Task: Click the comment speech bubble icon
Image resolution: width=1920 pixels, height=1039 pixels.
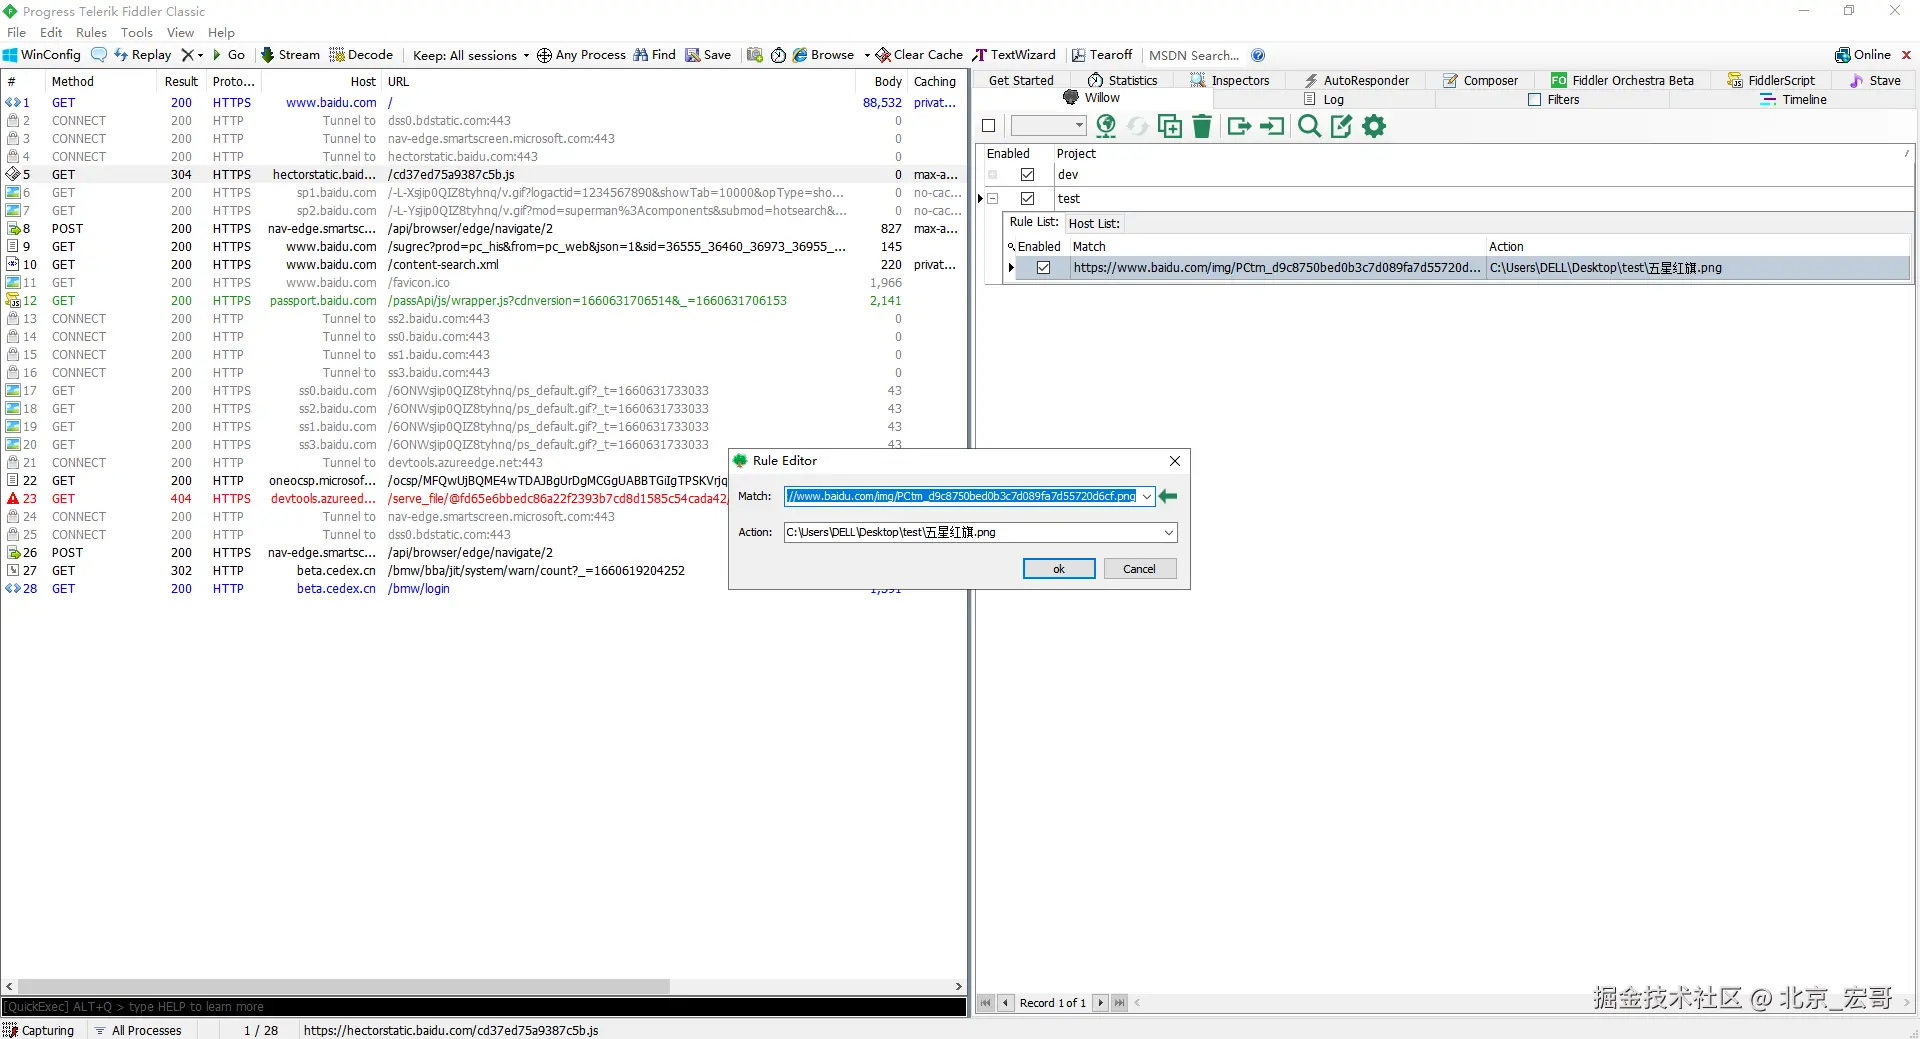Action: (x=99, y=55)
